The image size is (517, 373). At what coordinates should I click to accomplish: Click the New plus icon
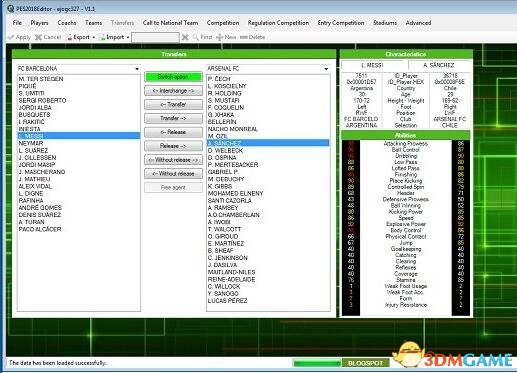click(219, 37)
